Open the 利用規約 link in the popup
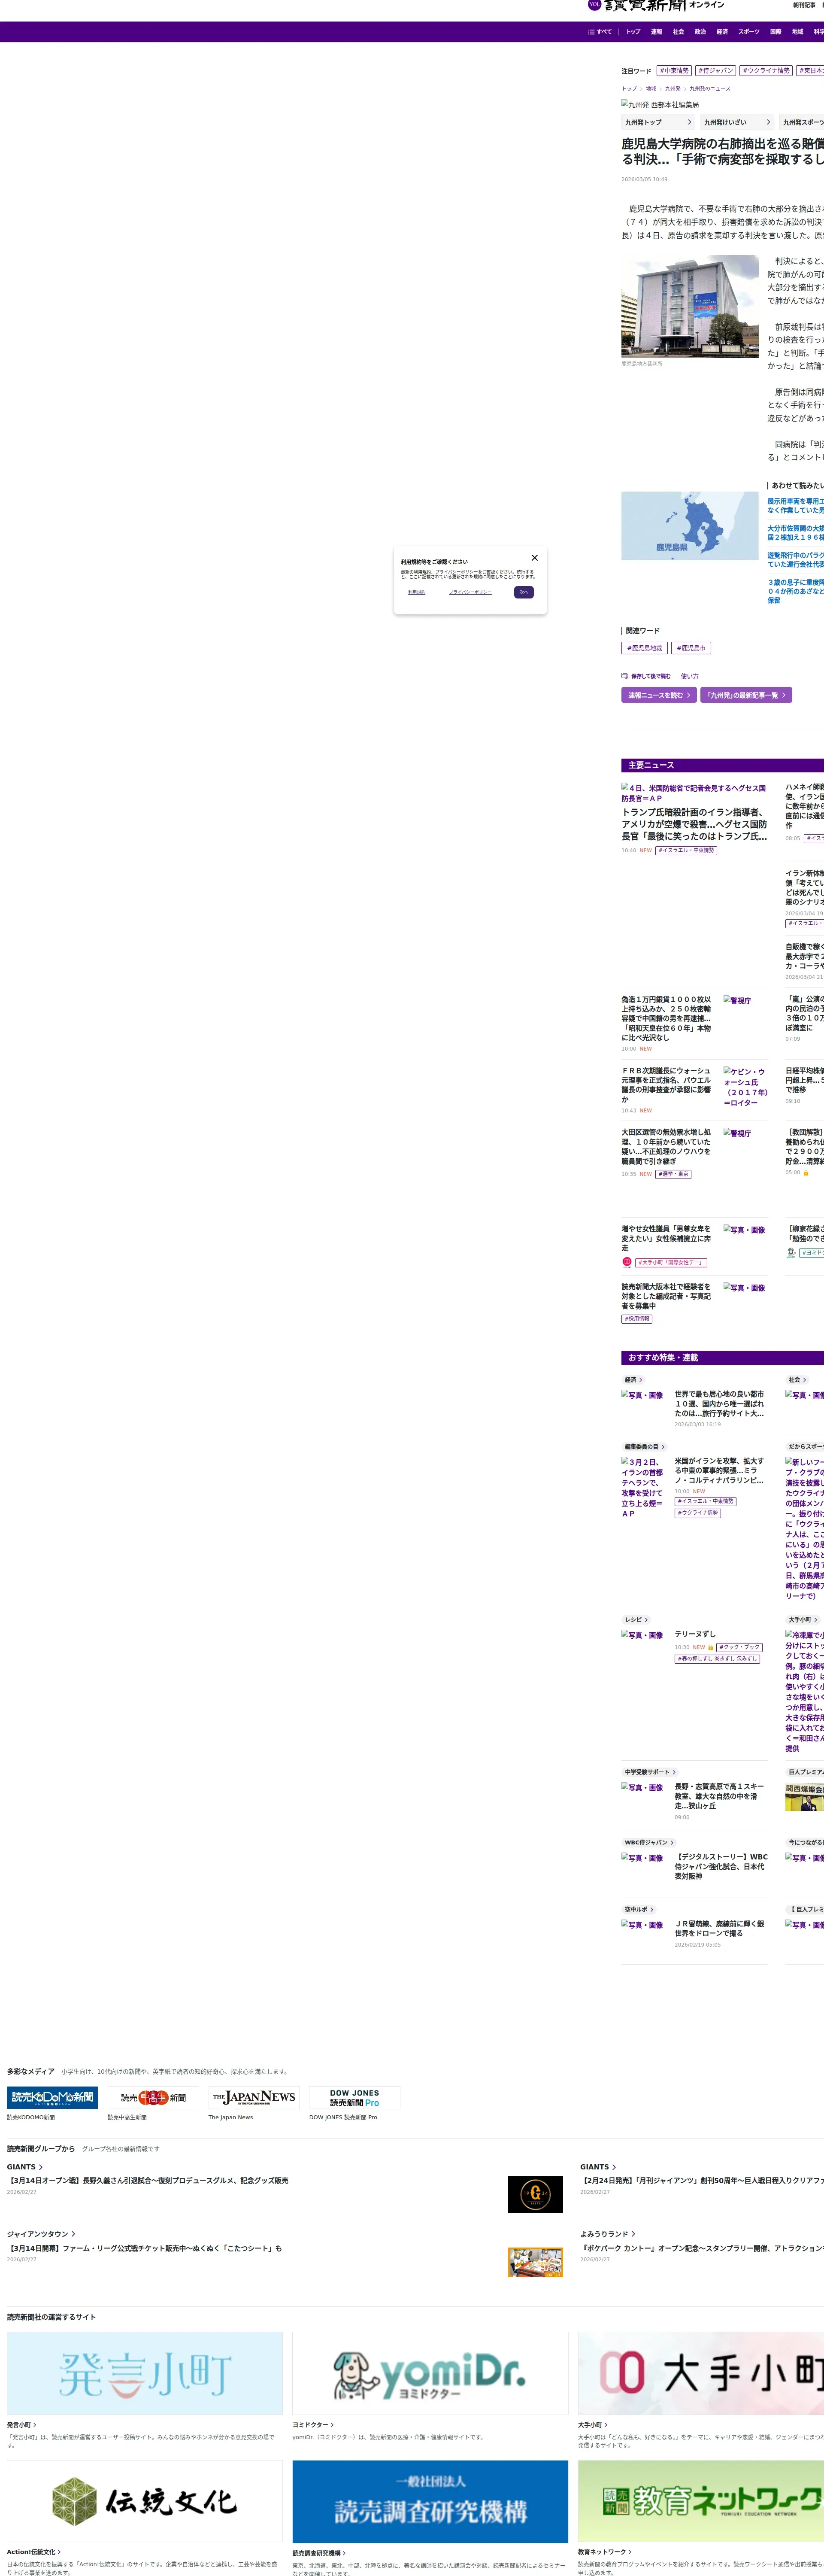 click(417, 592)
